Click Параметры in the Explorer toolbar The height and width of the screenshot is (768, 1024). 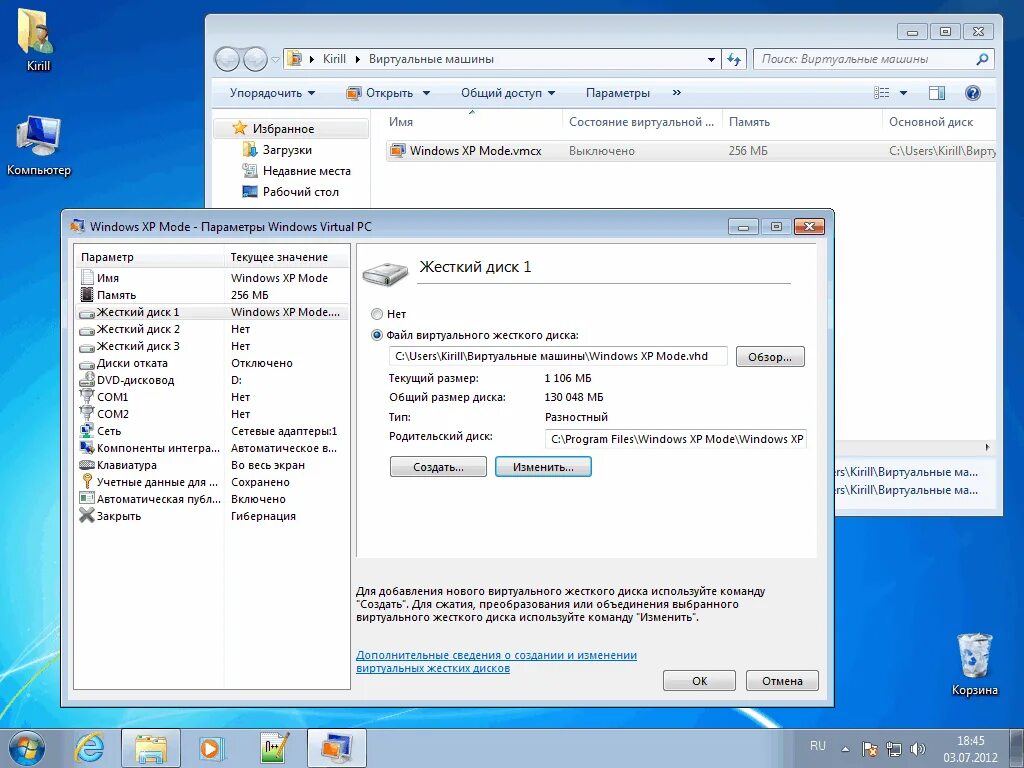(618, 93)
